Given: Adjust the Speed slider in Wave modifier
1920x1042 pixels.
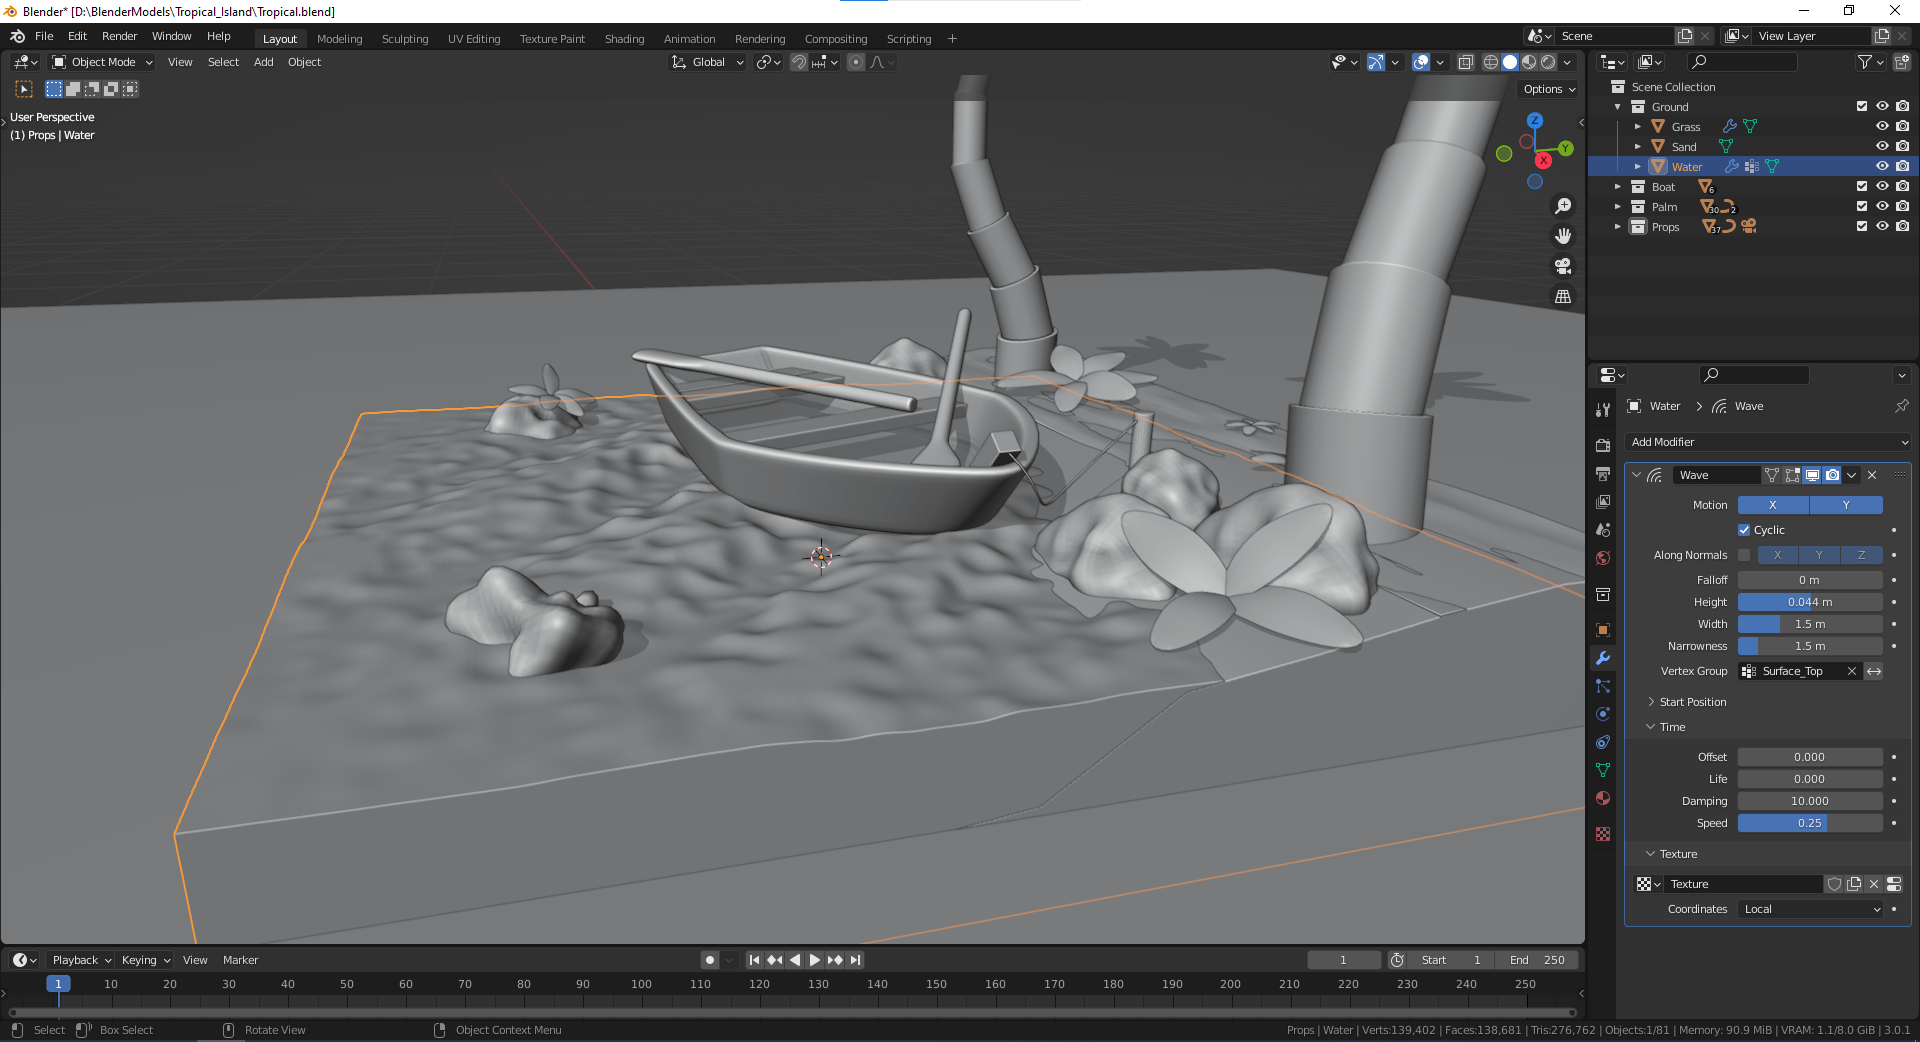Looking at the screenshot, I should pos(1809,823).
